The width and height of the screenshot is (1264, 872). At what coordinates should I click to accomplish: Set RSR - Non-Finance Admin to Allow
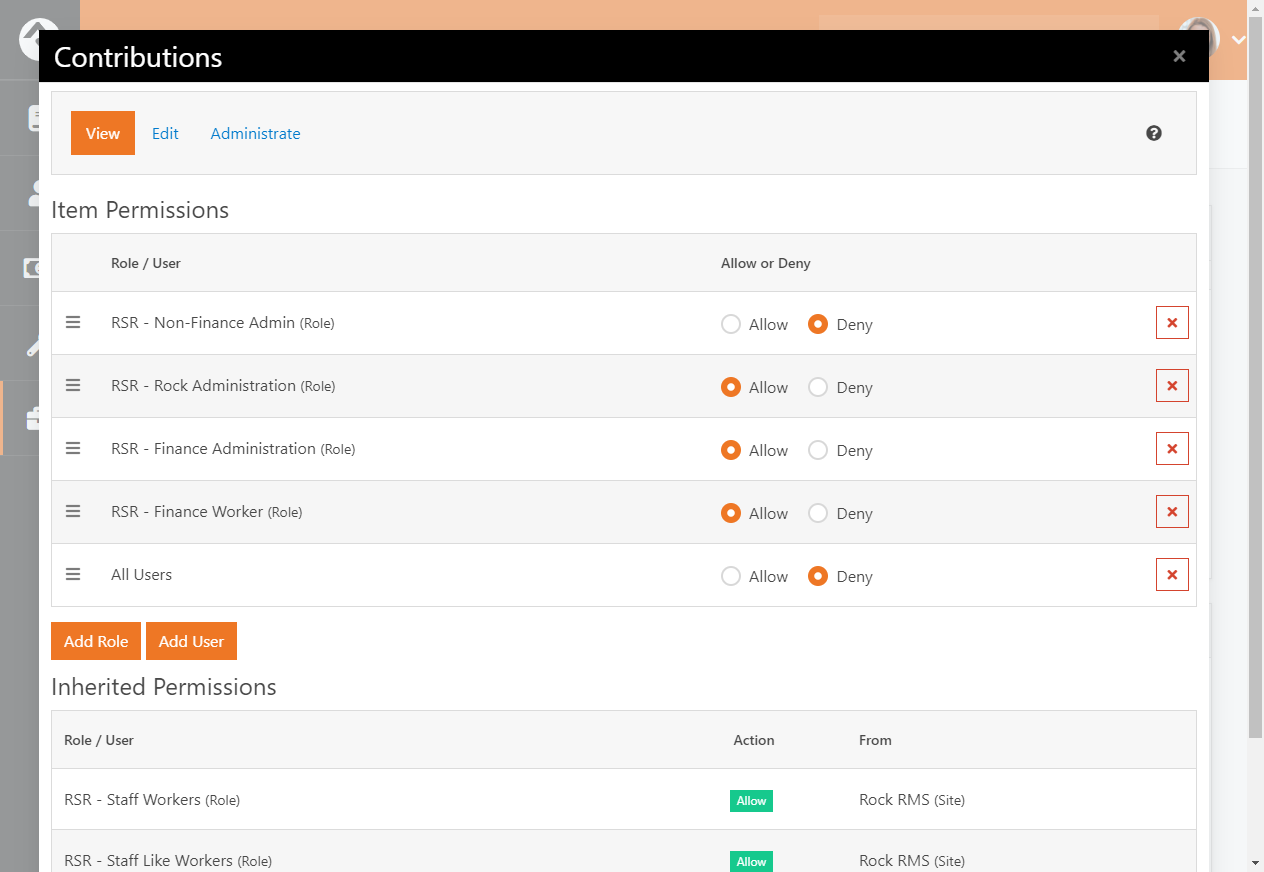(x=731, y=324)
